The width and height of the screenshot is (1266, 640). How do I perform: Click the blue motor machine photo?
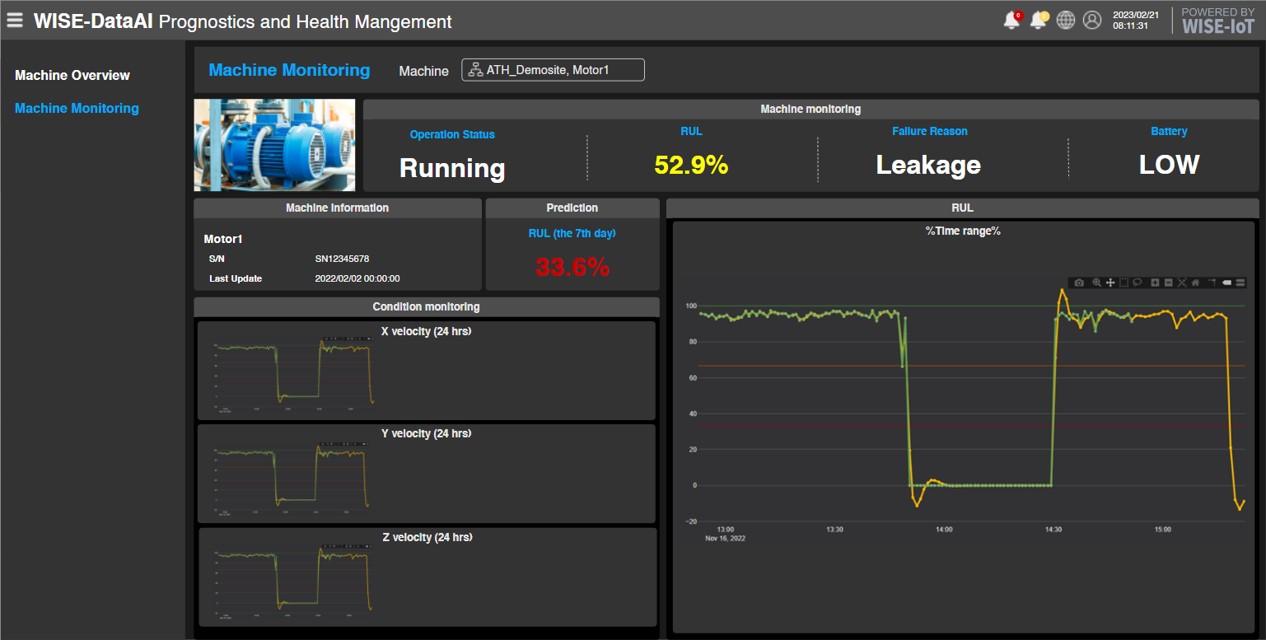[274, 145]
